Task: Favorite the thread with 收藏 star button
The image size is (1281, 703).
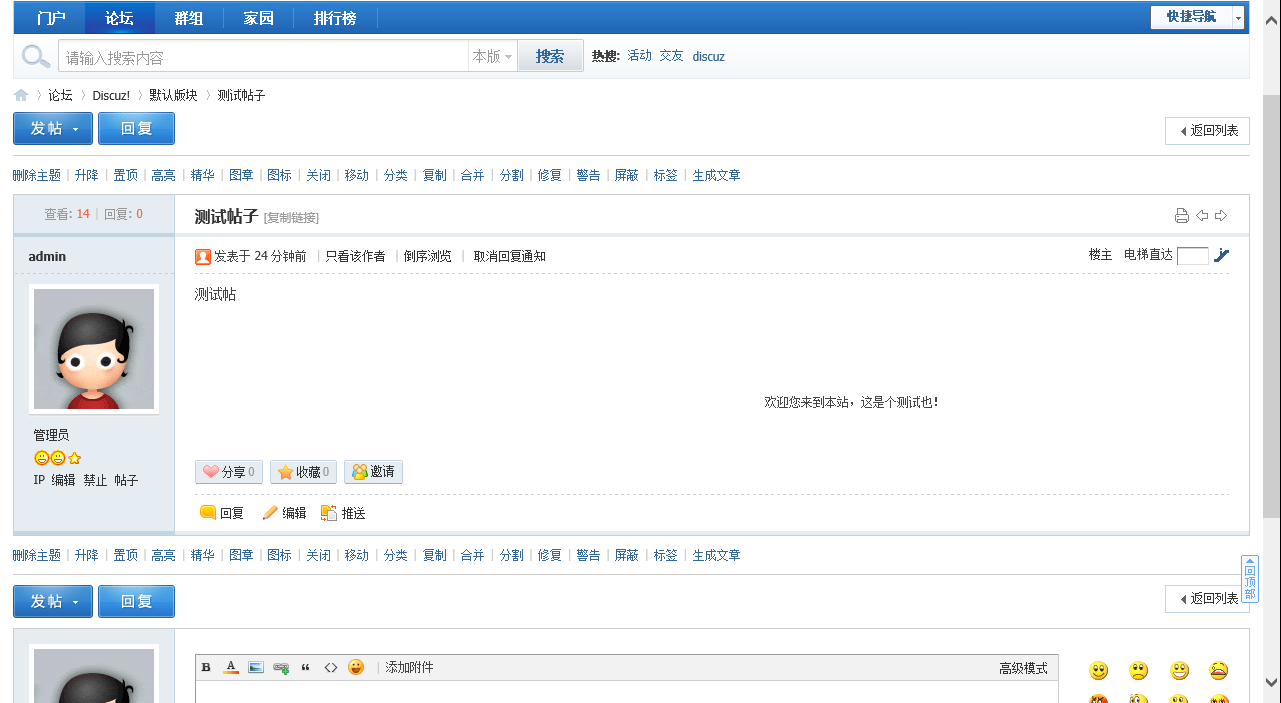Action: point(303,472)
